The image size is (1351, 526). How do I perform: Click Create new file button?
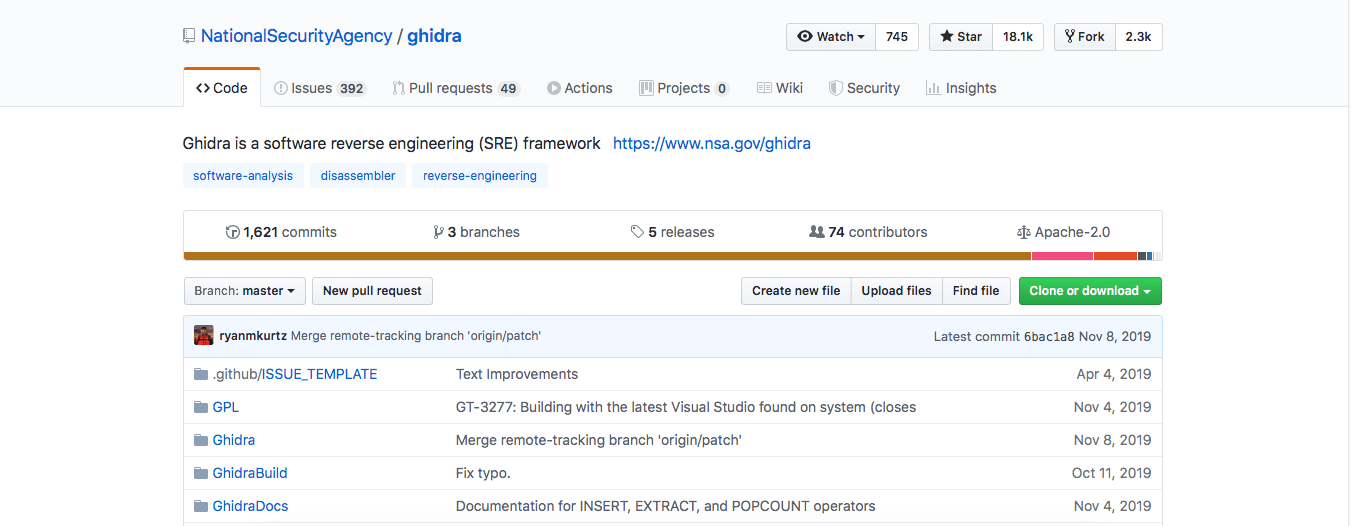coord(796,291)
